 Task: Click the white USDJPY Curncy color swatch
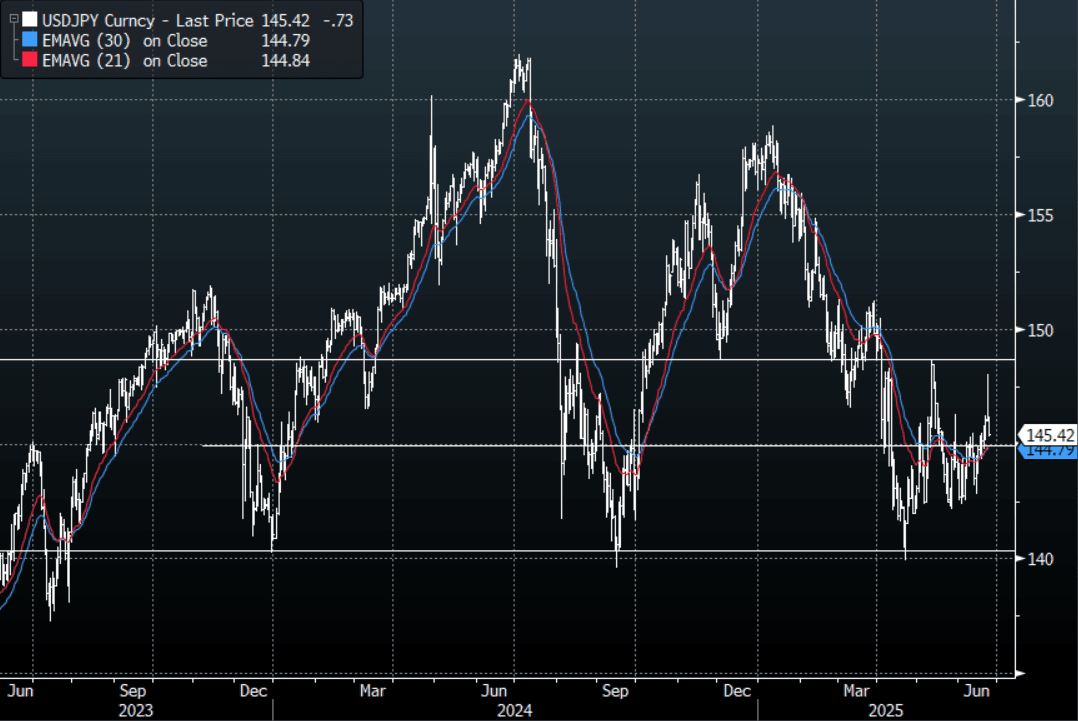[29, 20]
